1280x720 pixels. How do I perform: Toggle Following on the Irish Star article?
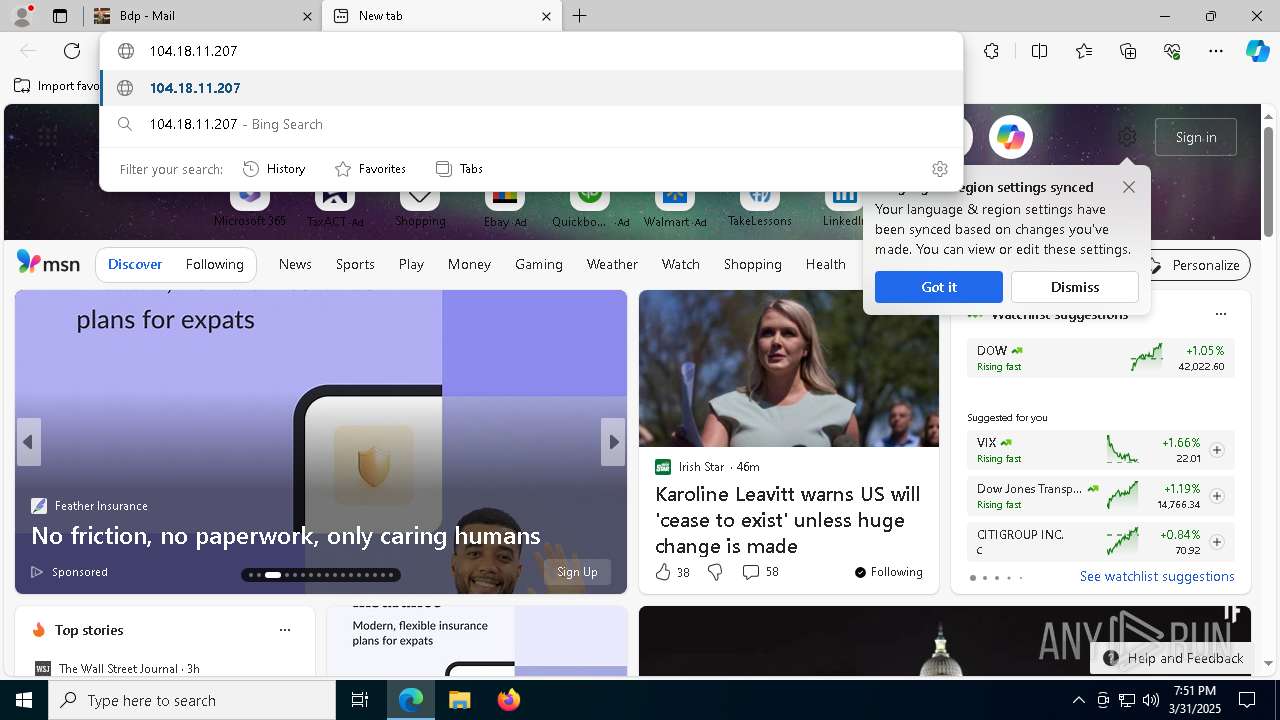pyautogui.click(x=888, y=572)
